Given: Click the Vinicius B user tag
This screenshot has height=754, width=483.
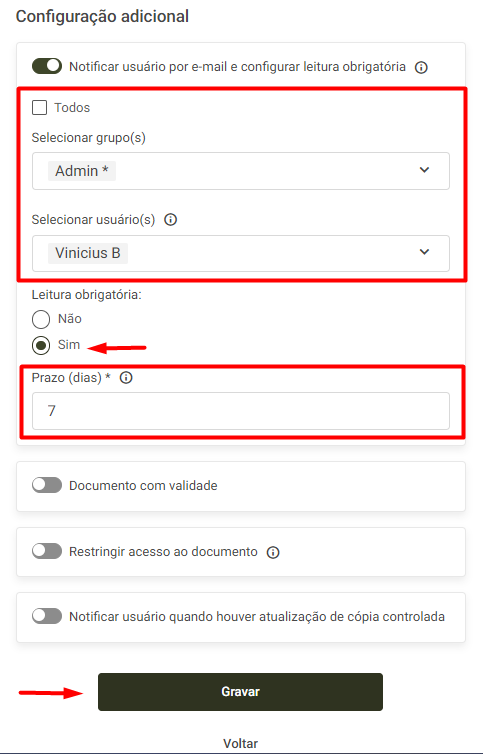Looking at the screenshot, I should tap(88, 253).
